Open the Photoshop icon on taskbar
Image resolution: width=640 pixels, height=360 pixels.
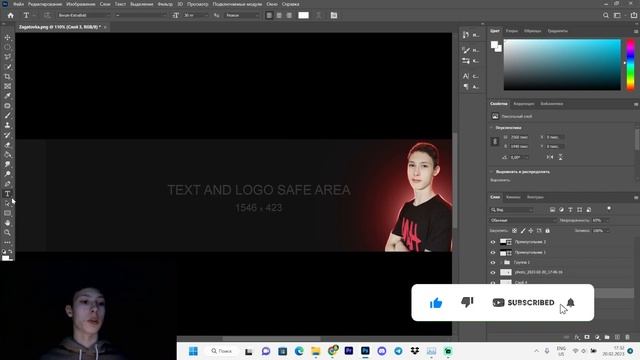pos(365,351)
